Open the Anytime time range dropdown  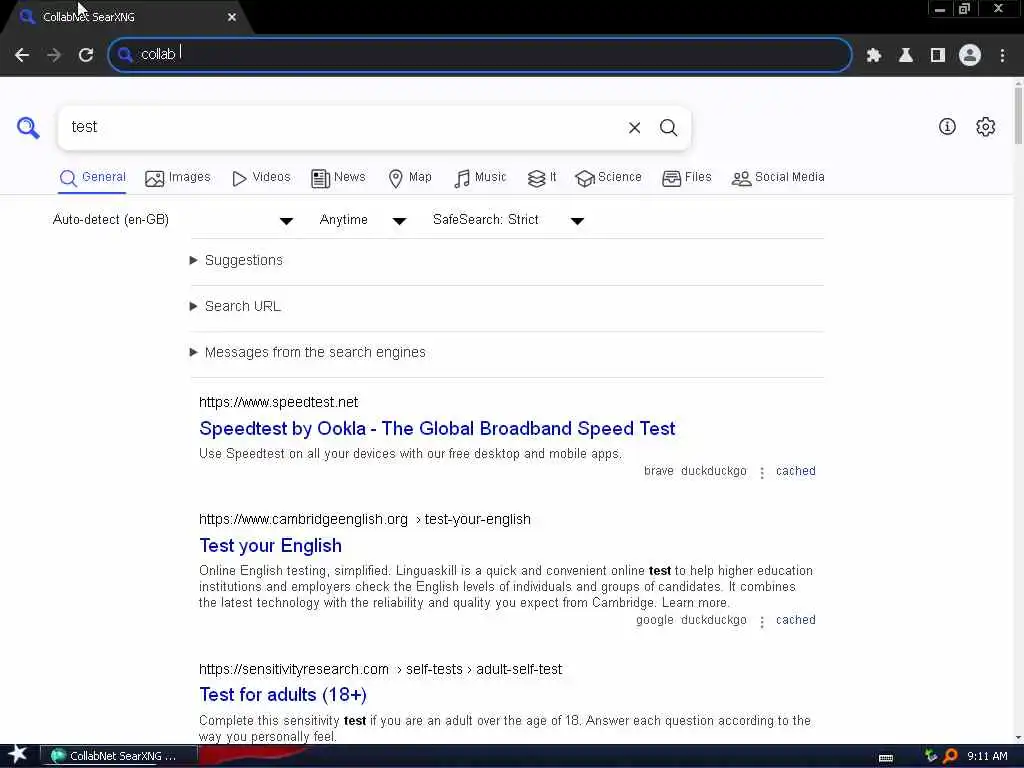(x=363, y=220)
